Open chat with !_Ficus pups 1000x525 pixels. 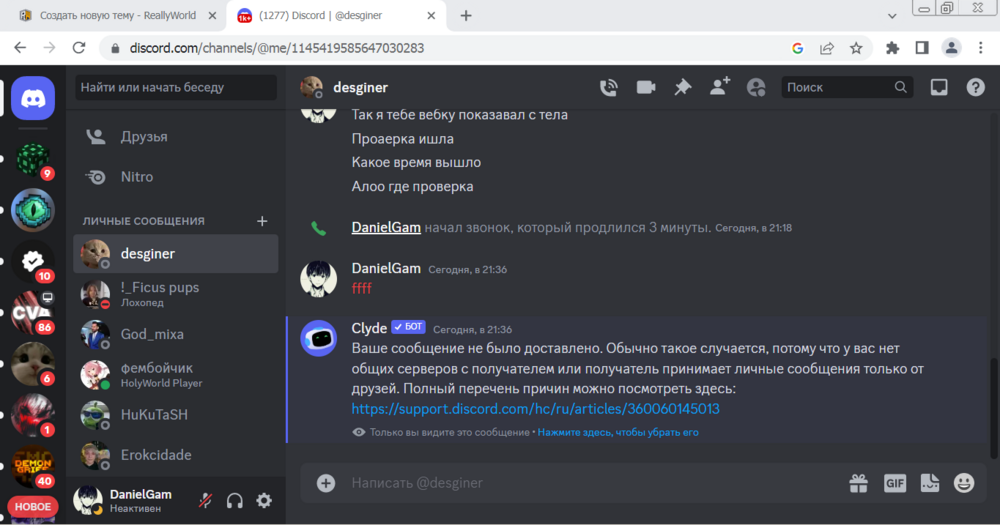pyautogui.click(x=175, y=294)
